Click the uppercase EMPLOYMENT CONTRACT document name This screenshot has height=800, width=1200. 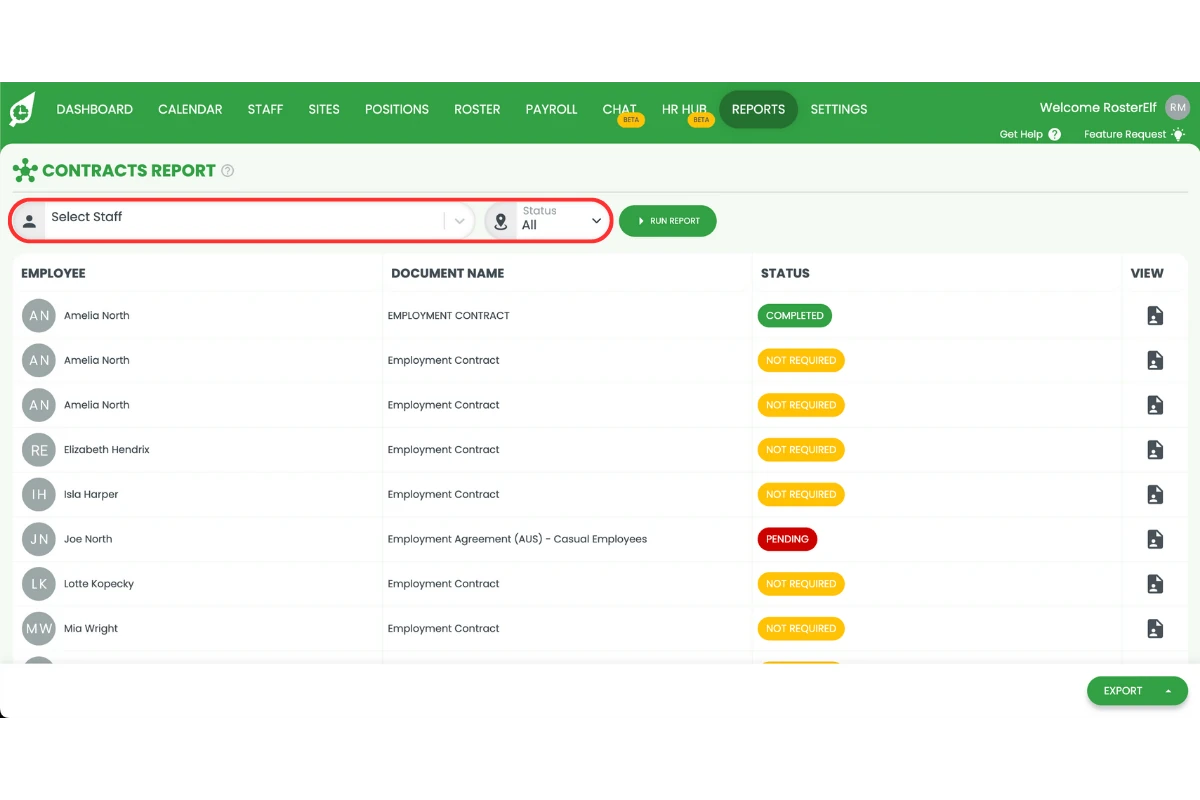pyautogui.click(x=449, y=316)
